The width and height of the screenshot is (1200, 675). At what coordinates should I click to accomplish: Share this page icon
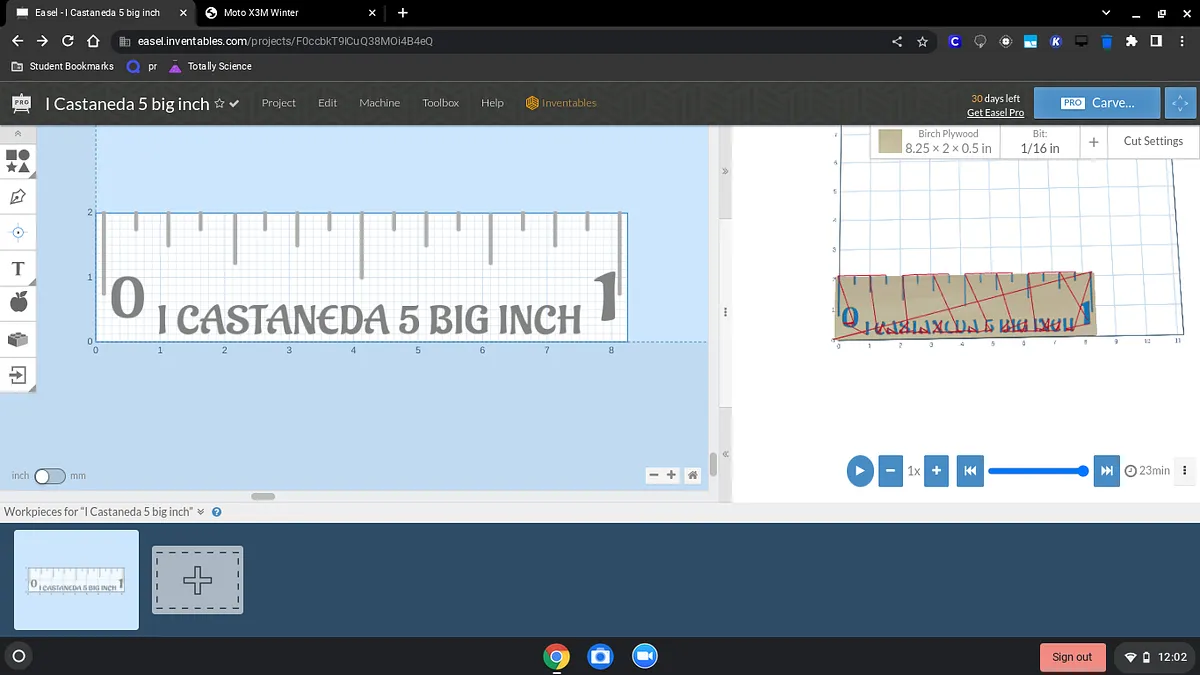[x=897, y=42]
